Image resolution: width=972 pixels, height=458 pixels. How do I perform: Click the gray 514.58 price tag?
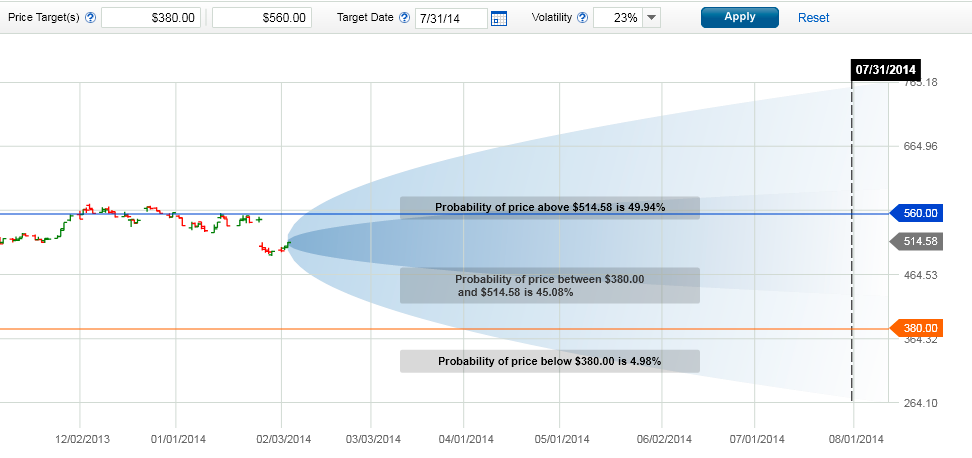[916, 242]
